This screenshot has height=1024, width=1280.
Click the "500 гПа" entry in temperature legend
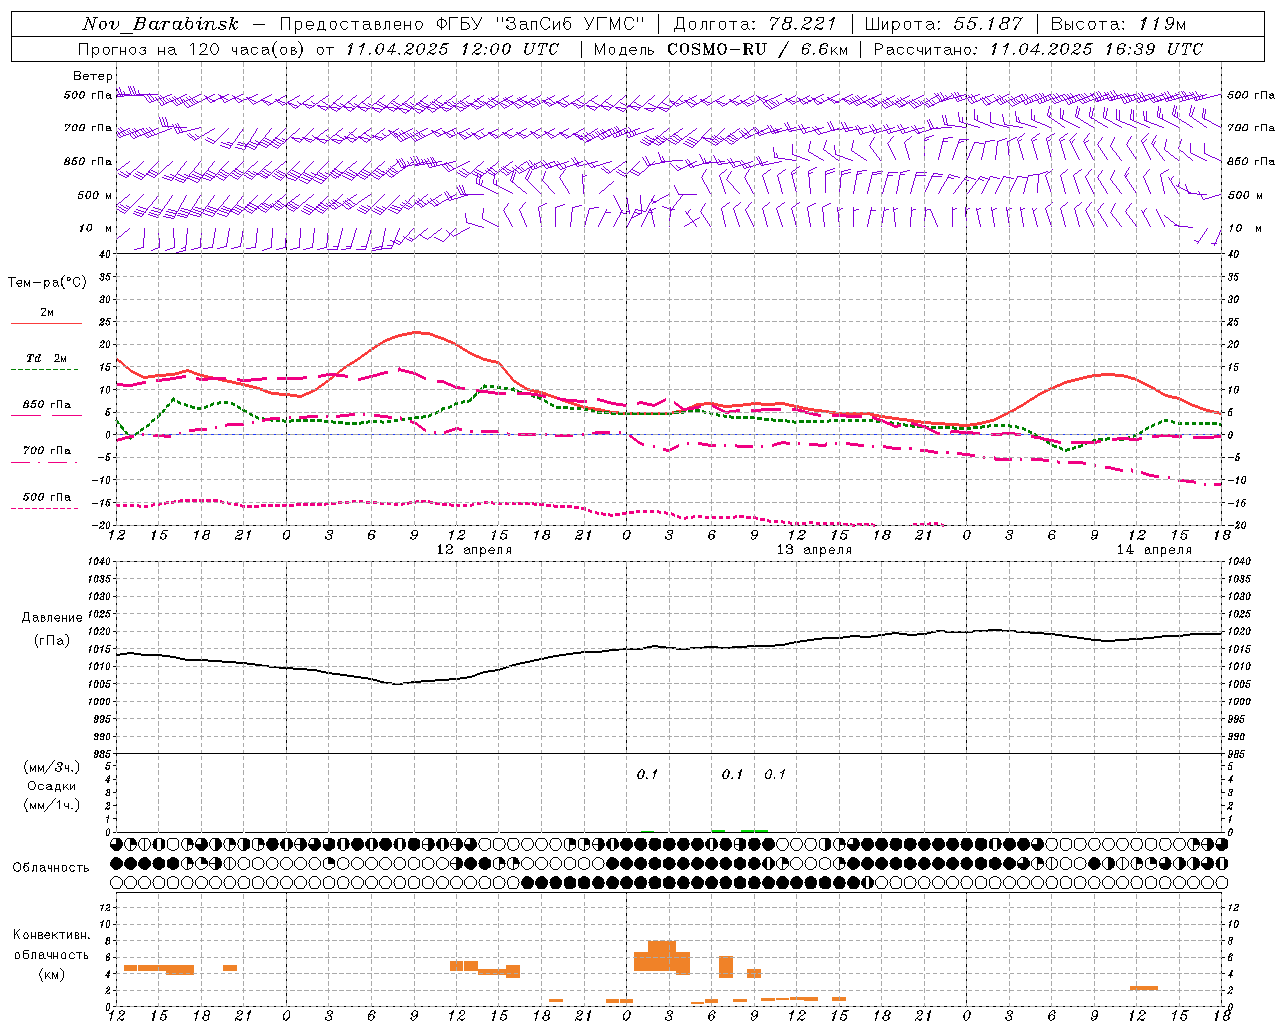[x=47, y=497]
